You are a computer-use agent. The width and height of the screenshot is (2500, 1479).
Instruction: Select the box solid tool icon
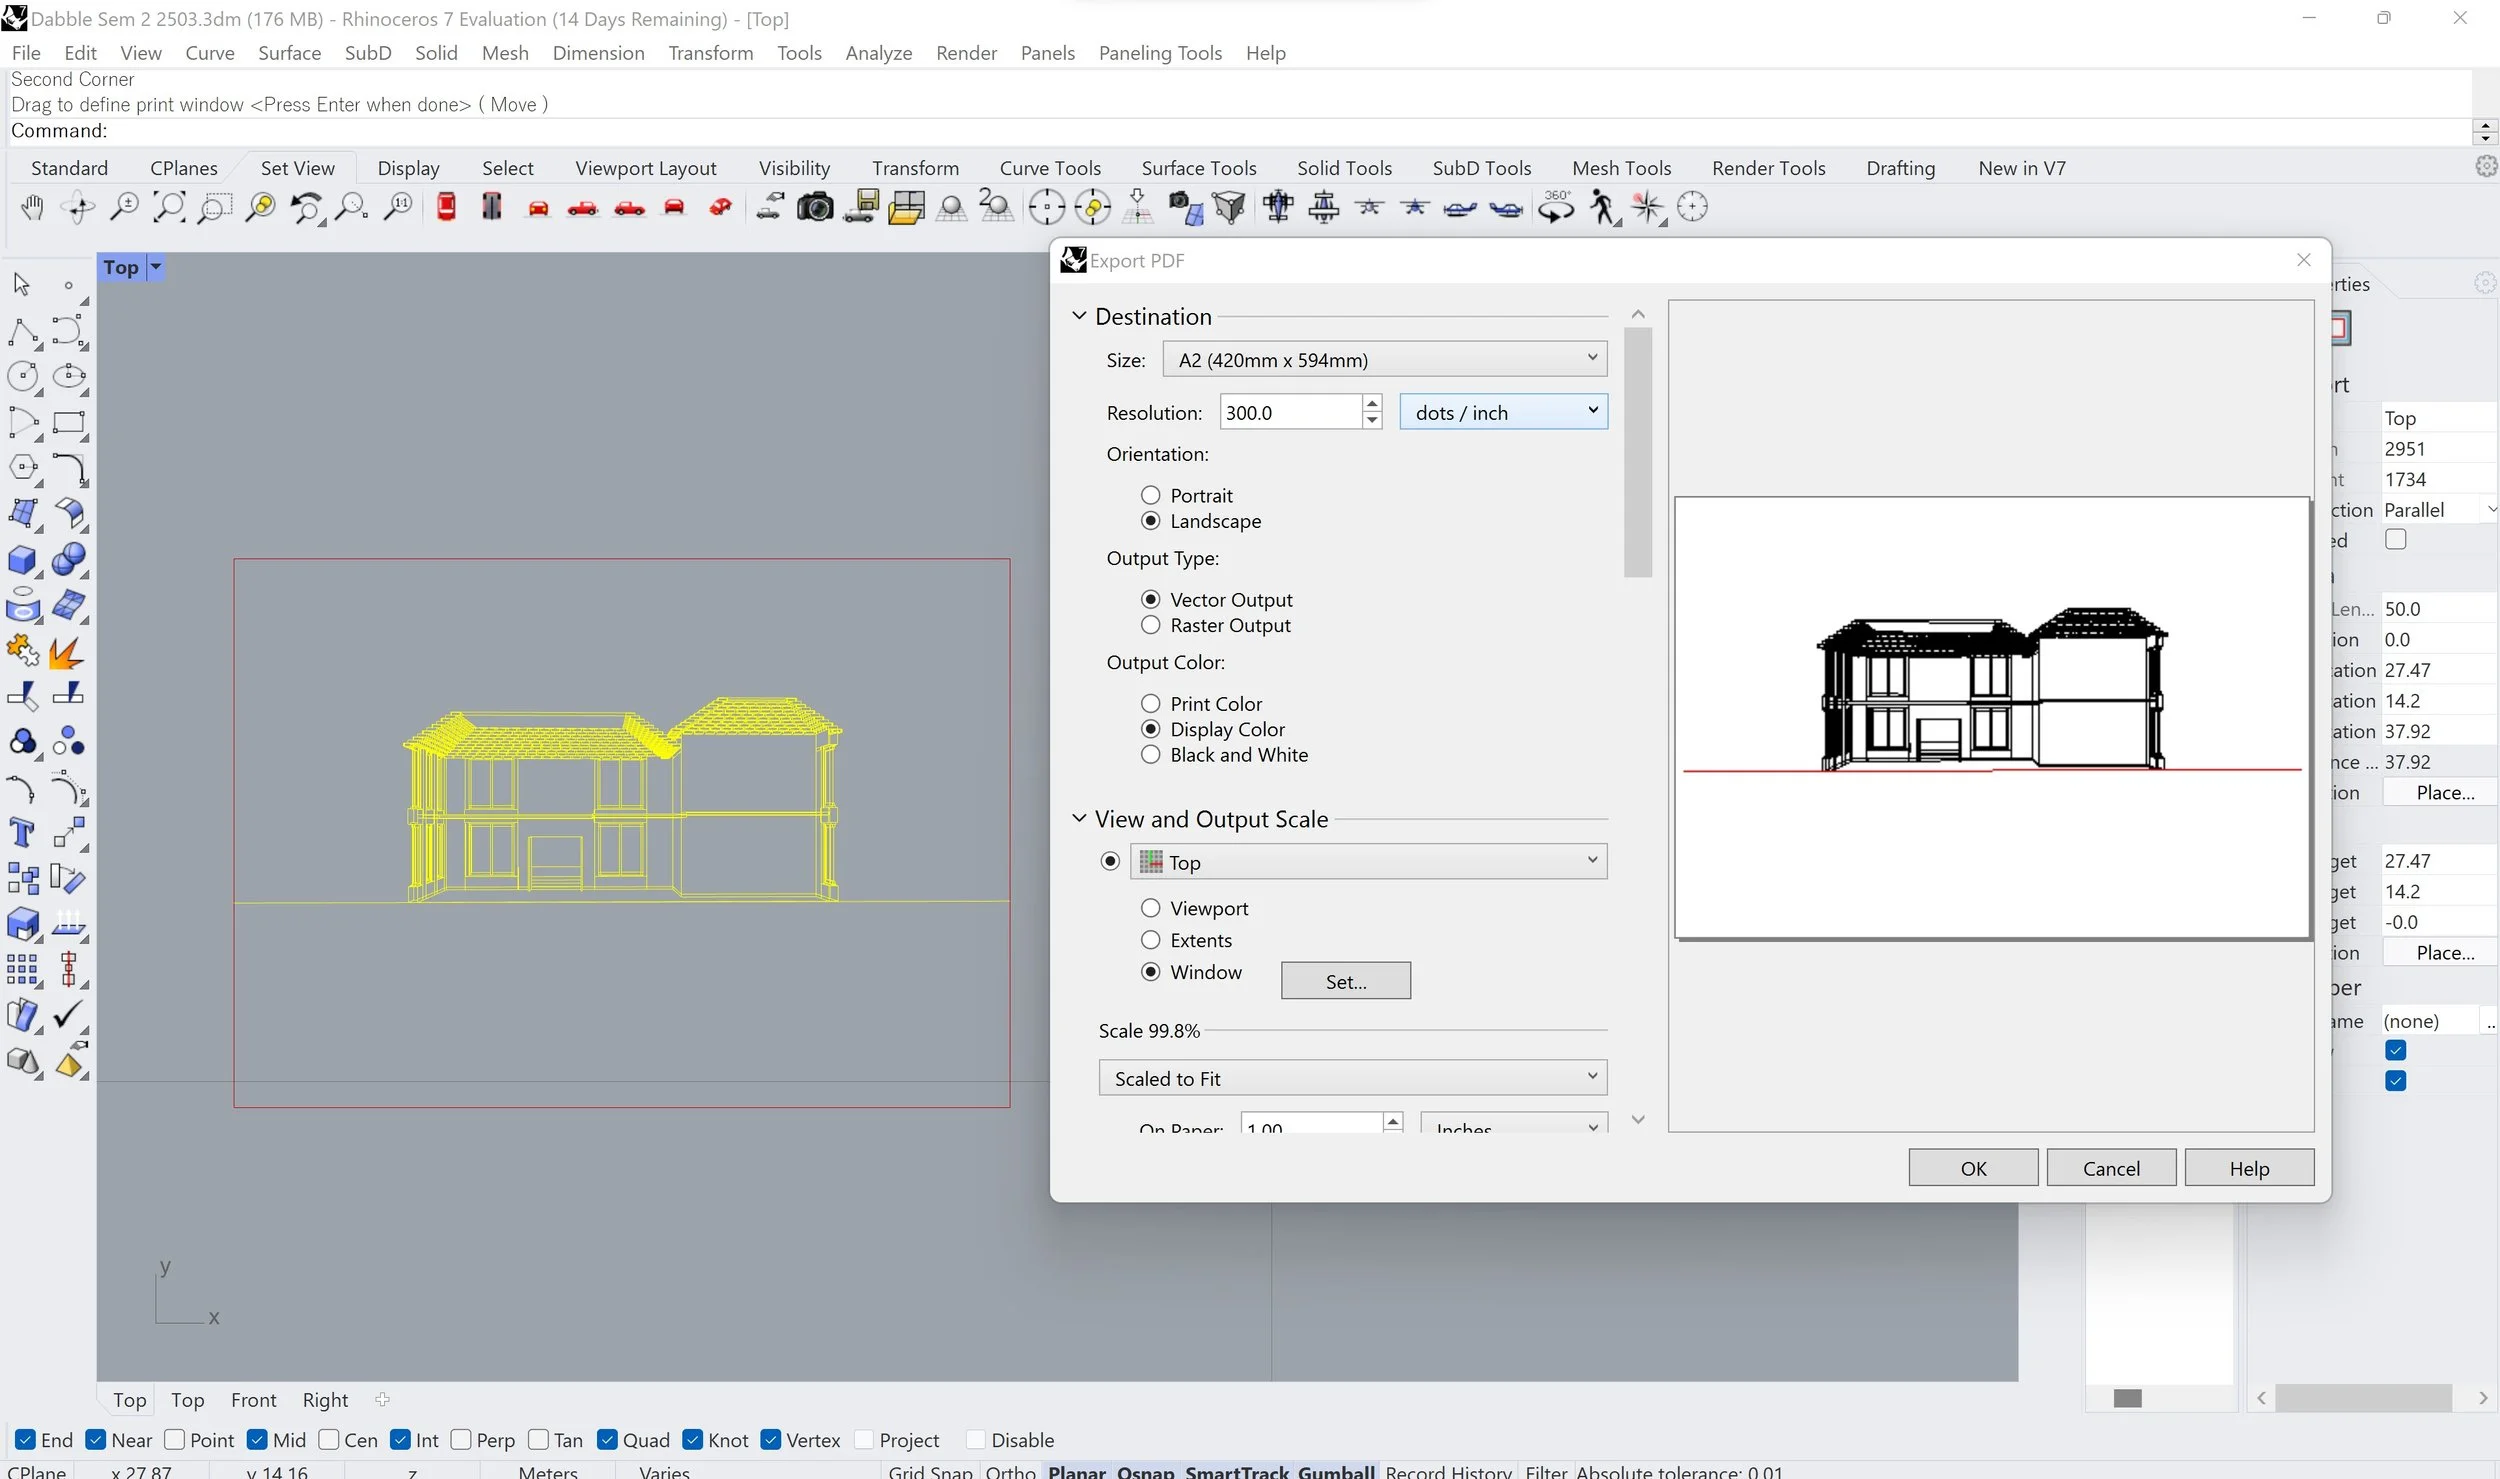click(x=22, y=560)
